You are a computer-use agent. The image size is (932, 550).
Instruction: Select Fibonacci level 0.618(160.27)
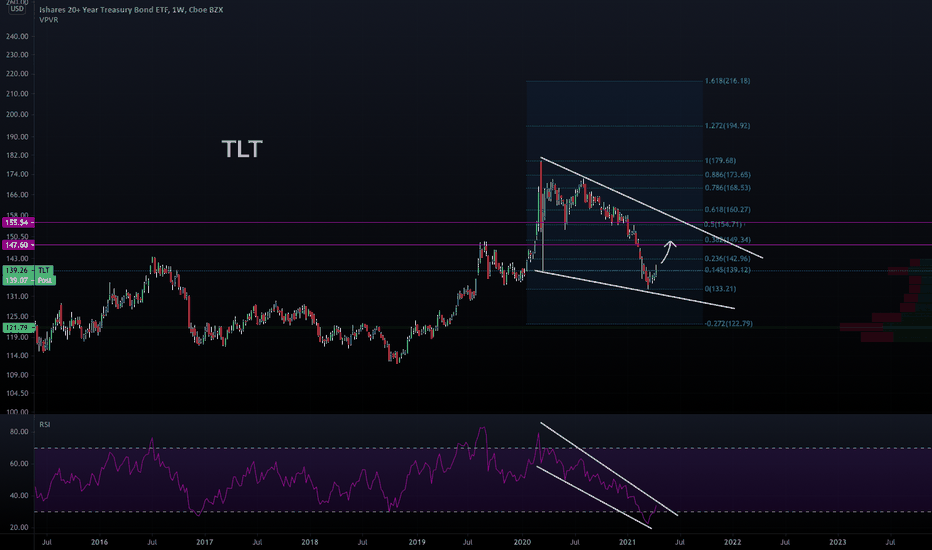click(727, 209)
